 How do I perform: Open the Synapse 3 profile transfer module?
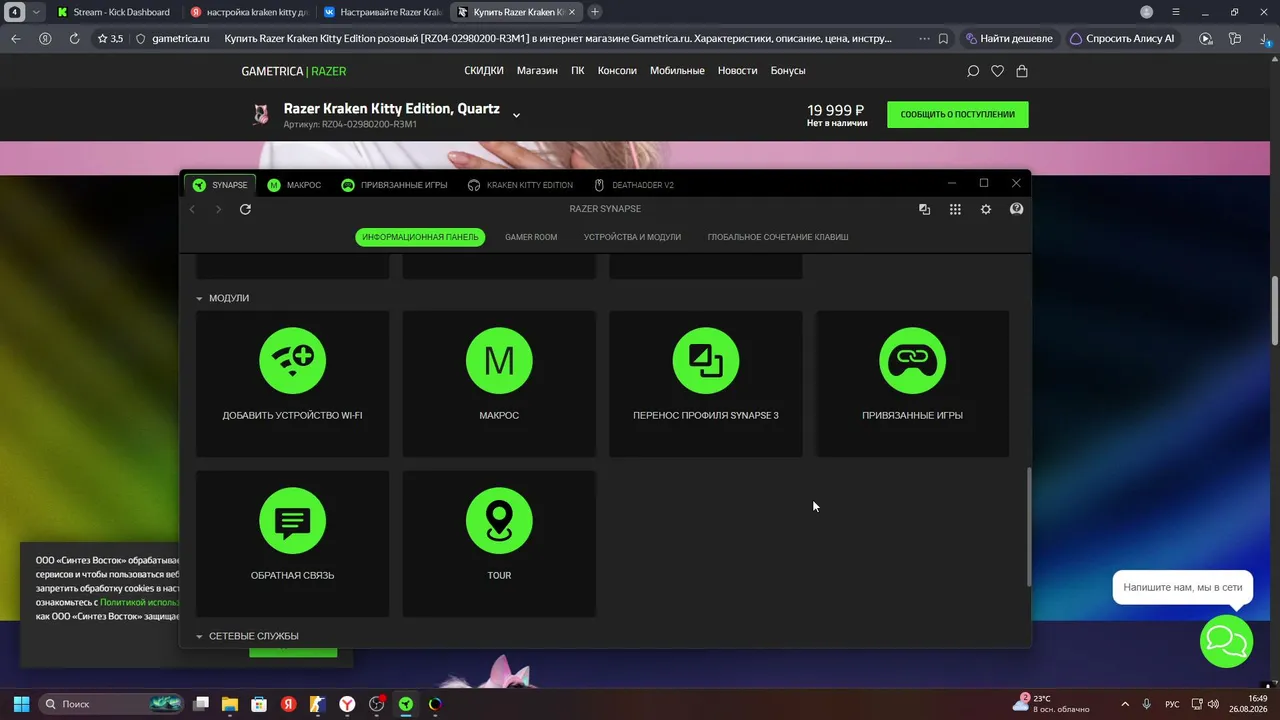[x=706, y=383]
